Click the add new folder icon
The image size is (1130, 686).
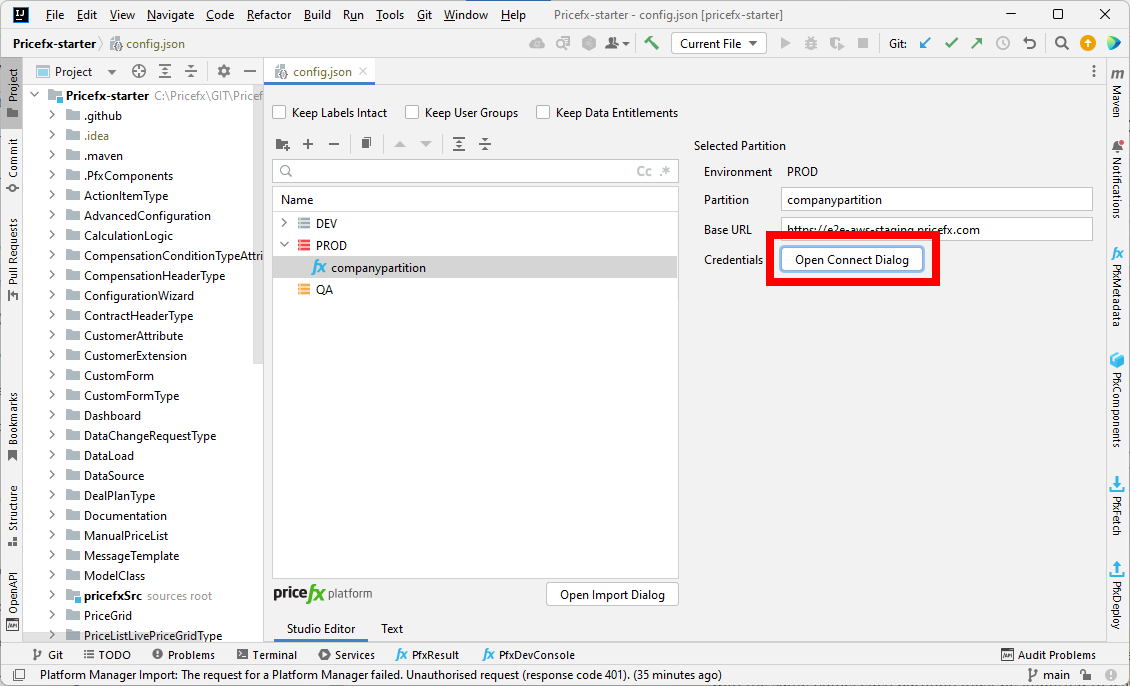pos(282,144)
